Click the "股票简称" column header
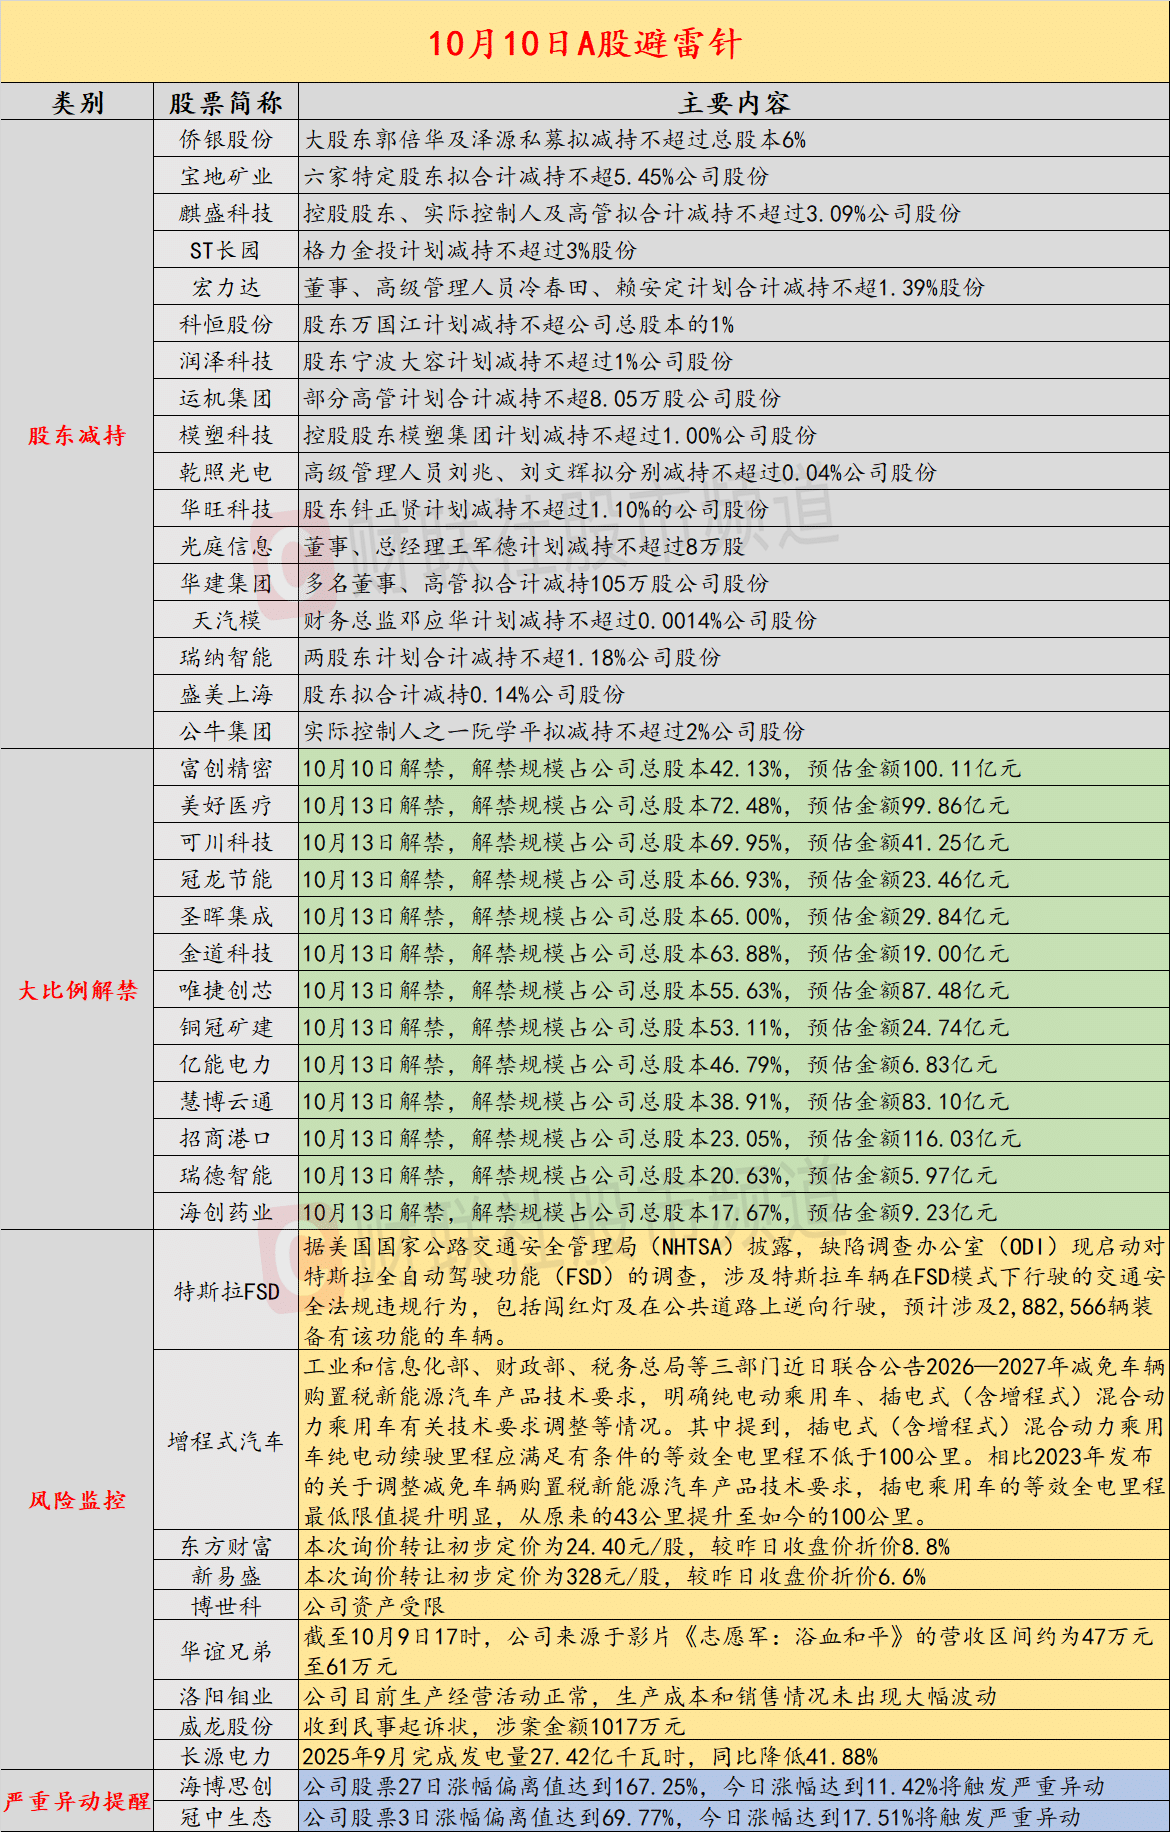Viewport: 1170px width, 1832px height. tap(226, 103)
